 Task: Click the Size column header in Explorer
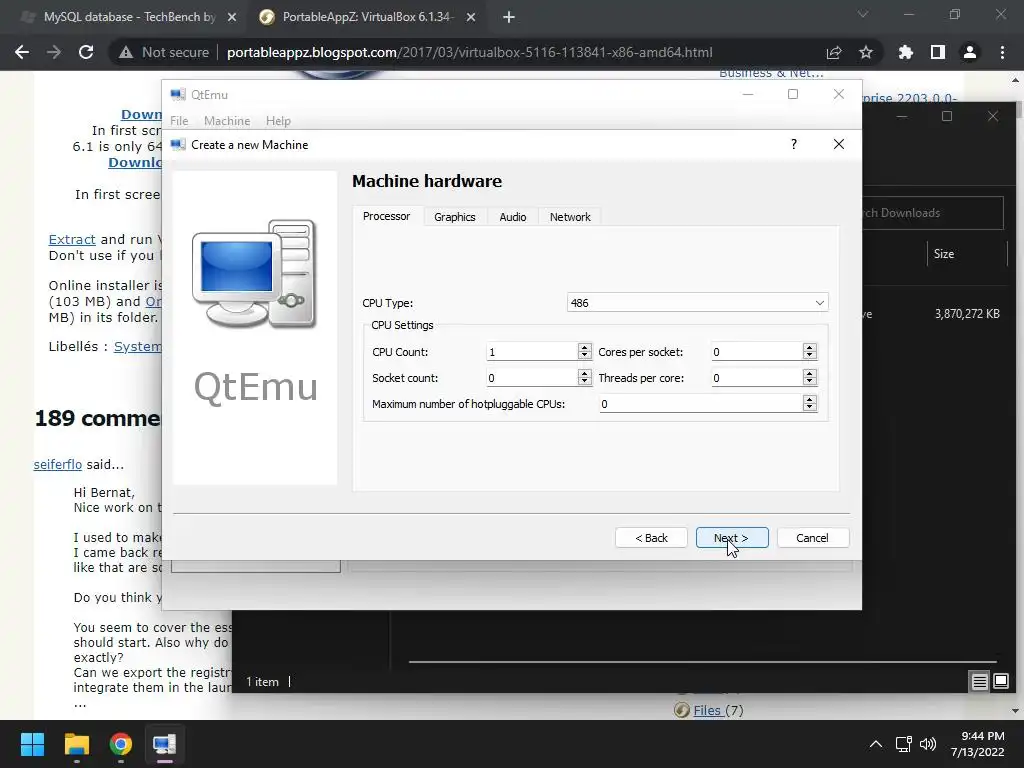click(944, 254)
